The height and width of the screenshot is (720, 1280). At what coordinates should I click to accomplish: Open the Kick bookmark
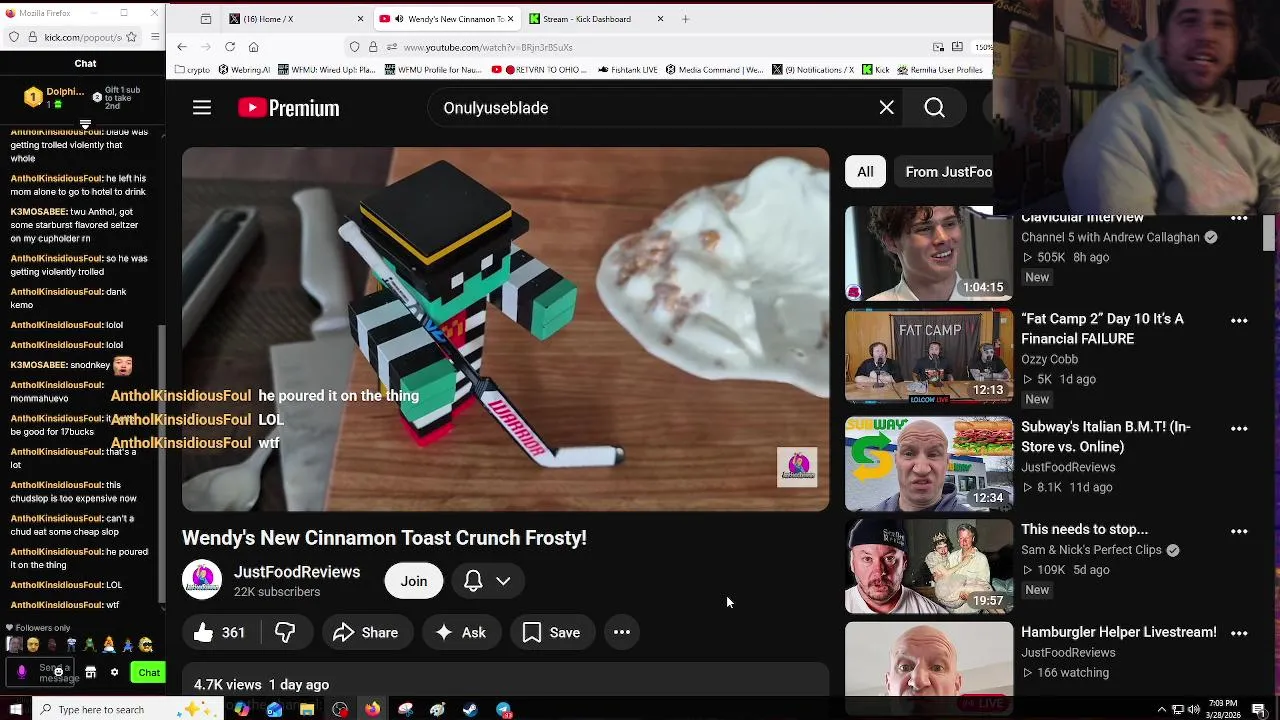[876, 70]
